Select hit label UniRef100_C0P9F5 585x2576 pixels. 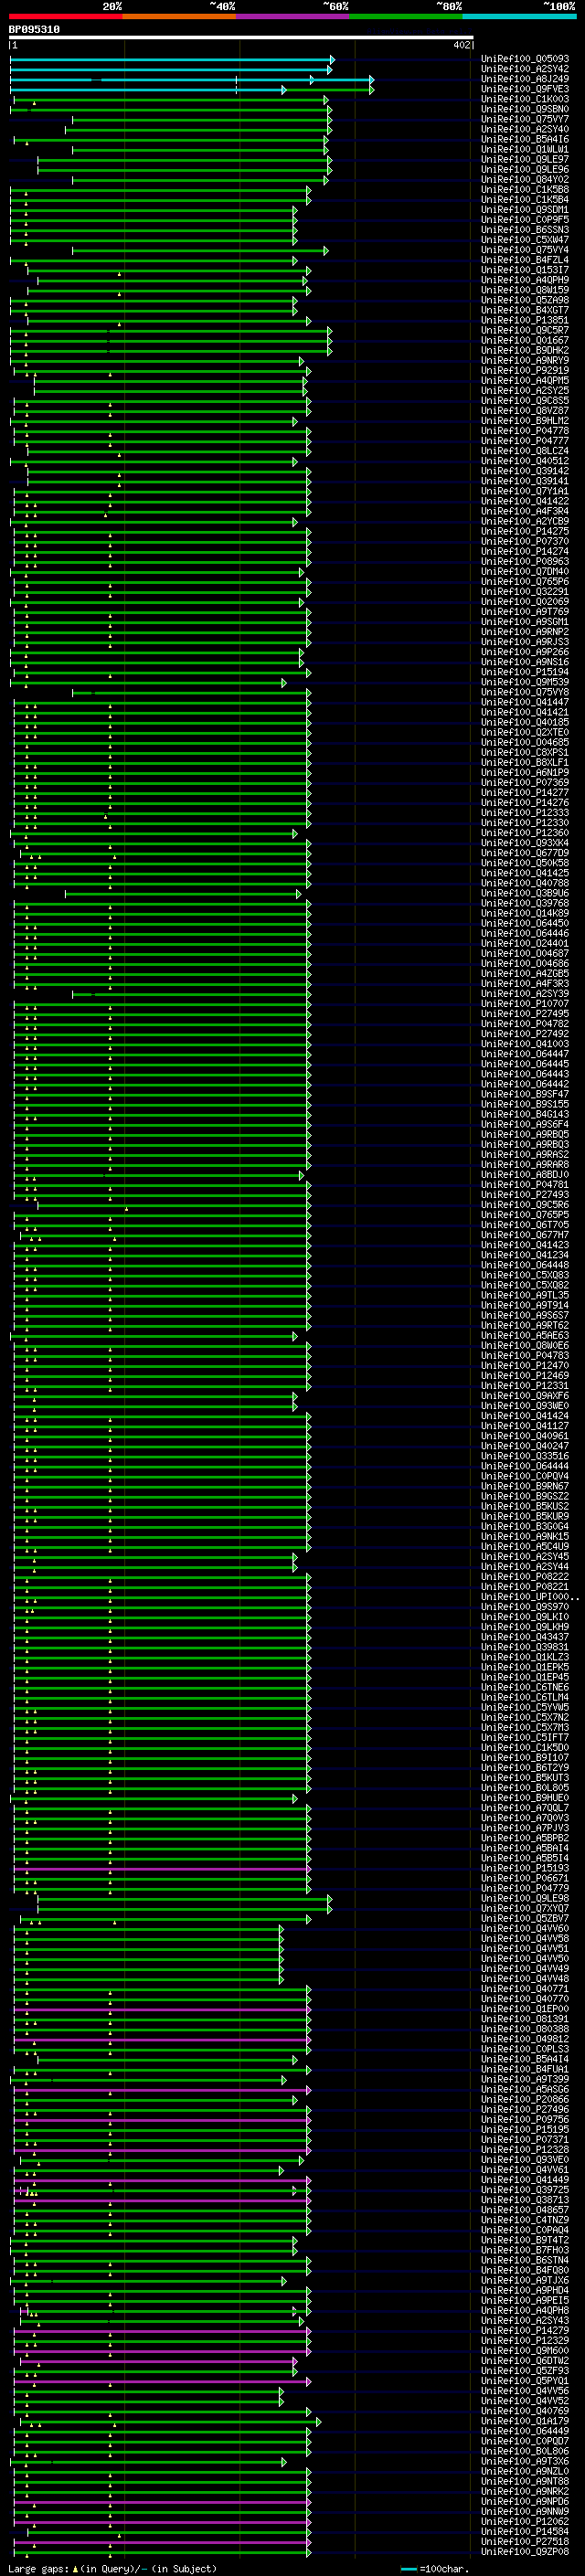click(x=525, y=220)
